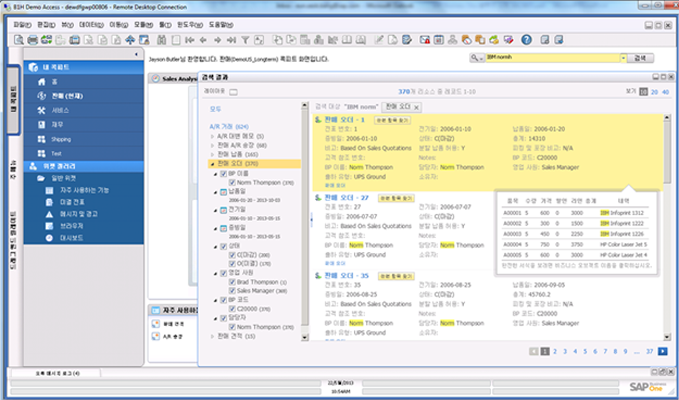
Task: Remove the 판매 오더 filter tag
Action: coord(416,107)
